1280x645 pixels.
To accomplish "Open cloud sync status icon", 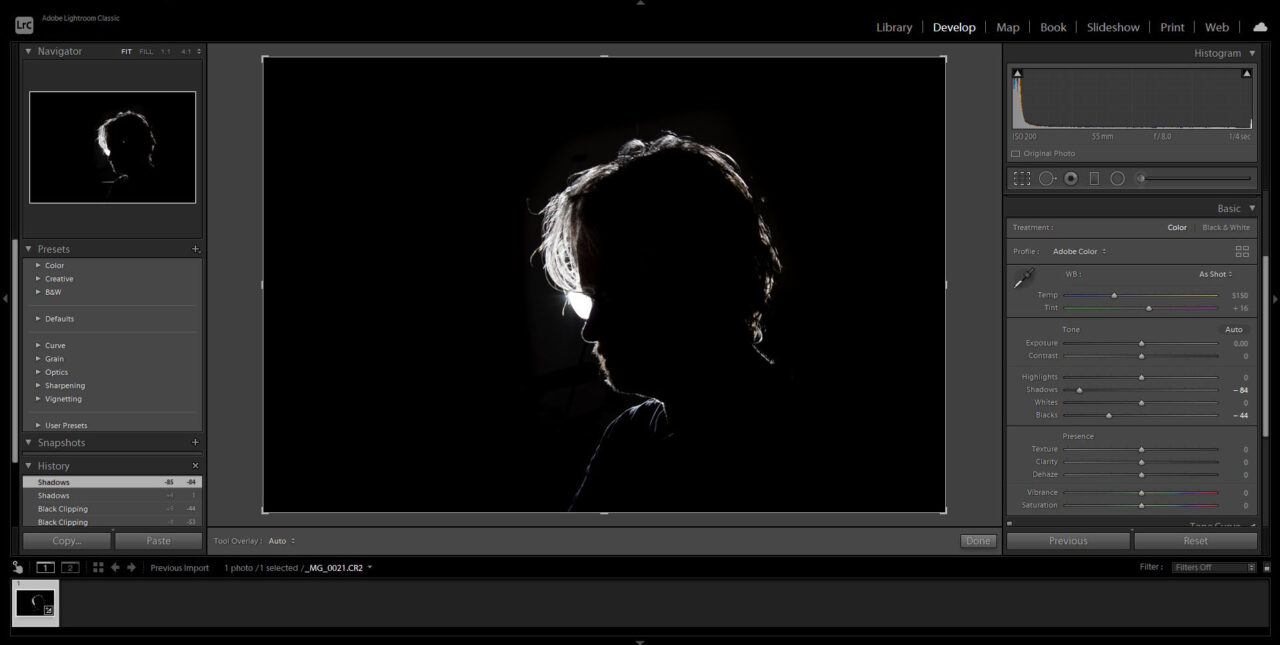I will point(1259,27).
